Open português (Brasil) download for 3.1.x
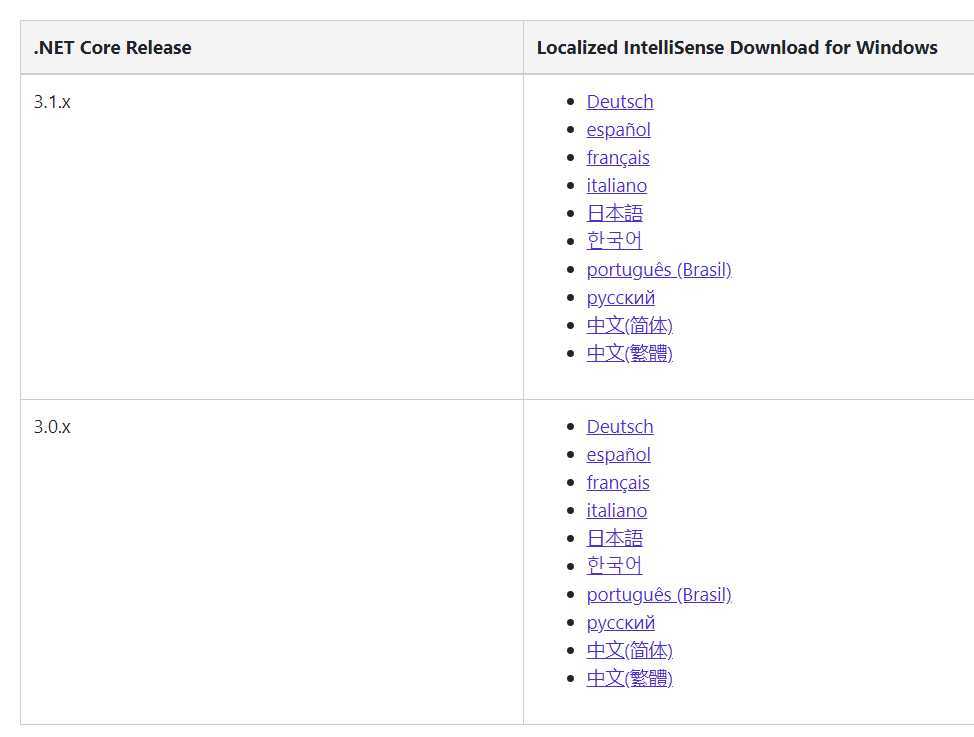The image size is (974, 737). pyautogui.click(x=658, y=270)
